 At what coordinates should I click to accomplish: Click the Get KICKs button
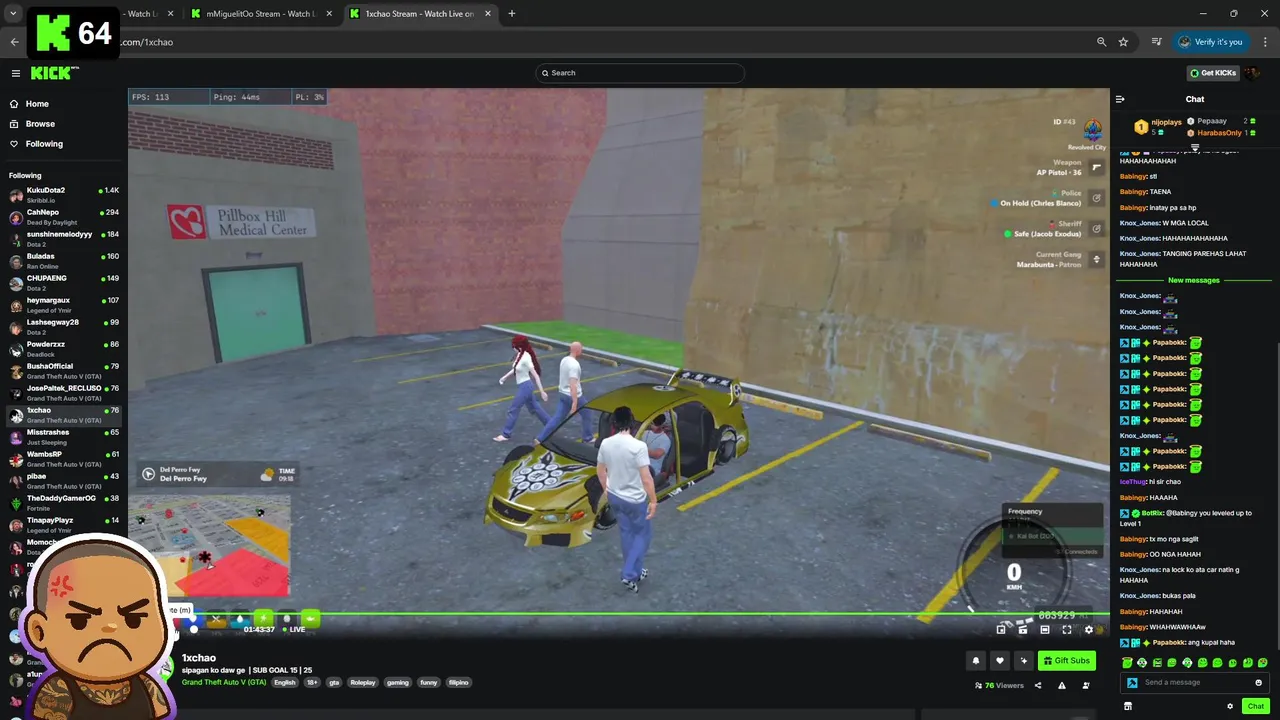pos(1212,73)
